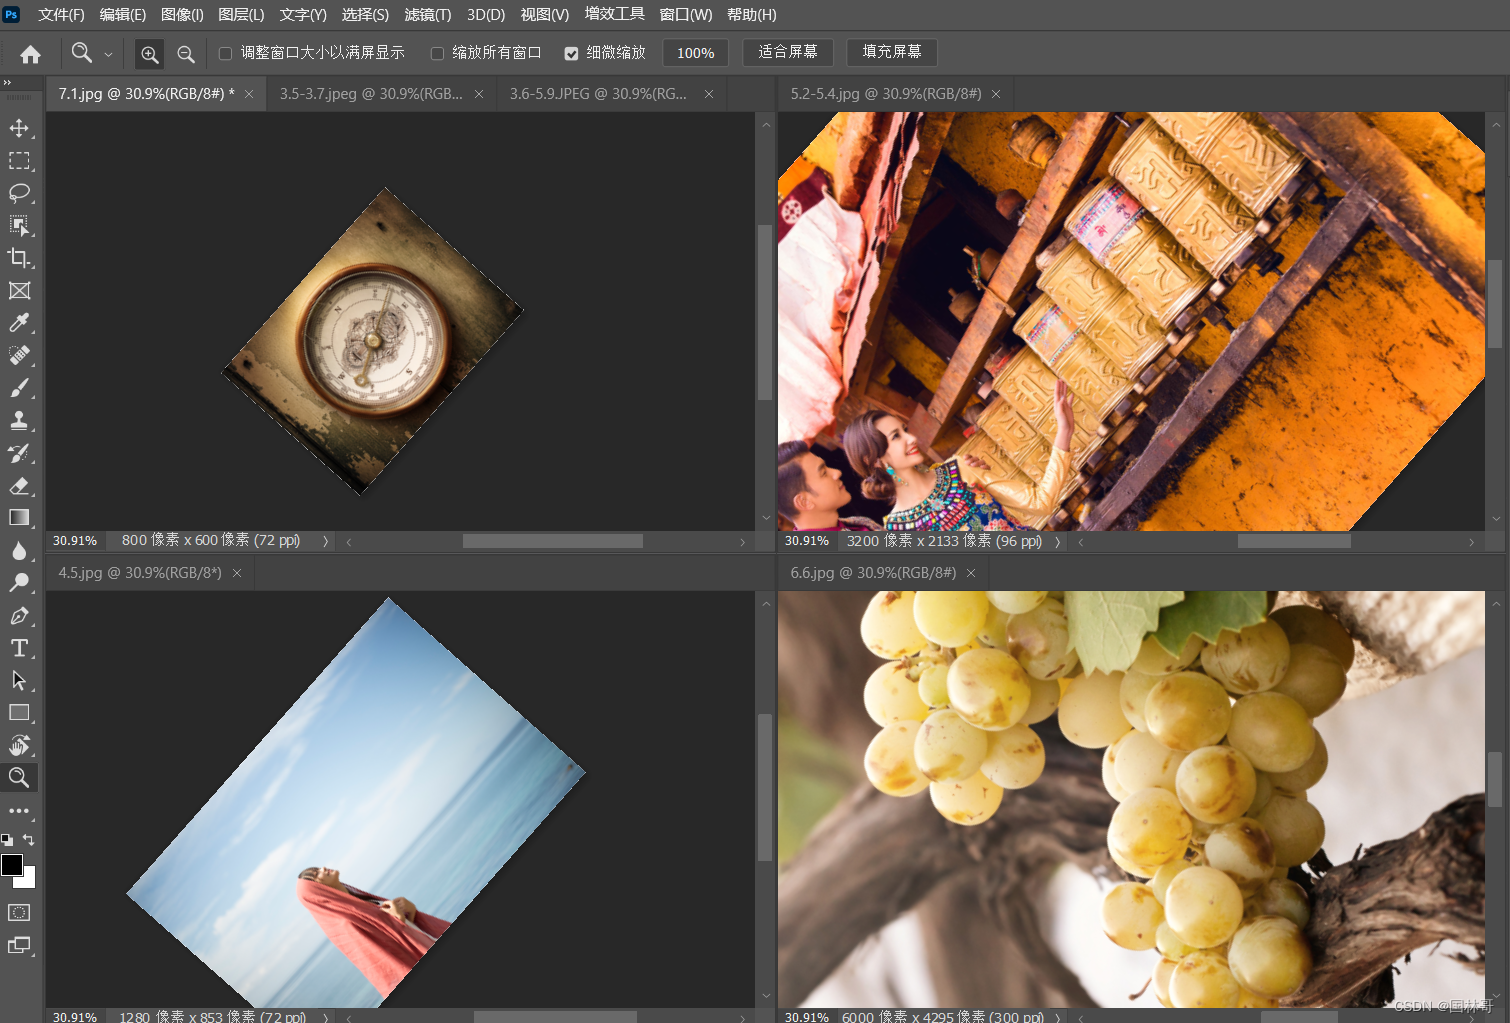The width and height of the screenshot is (1510, 1023).
Task: Click the 填充屏幕 button
Action: [x=892, y=52]
